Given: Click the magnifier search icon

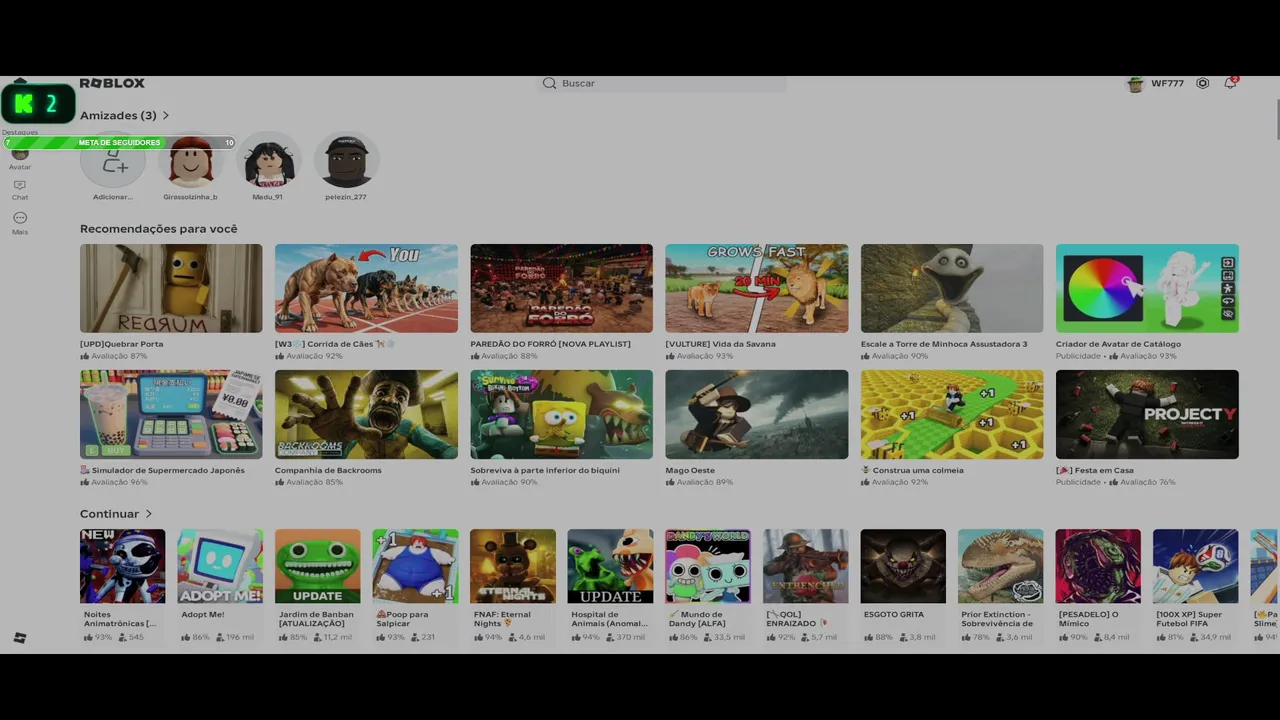Looking at the screenshot, I should click(549, 83).
